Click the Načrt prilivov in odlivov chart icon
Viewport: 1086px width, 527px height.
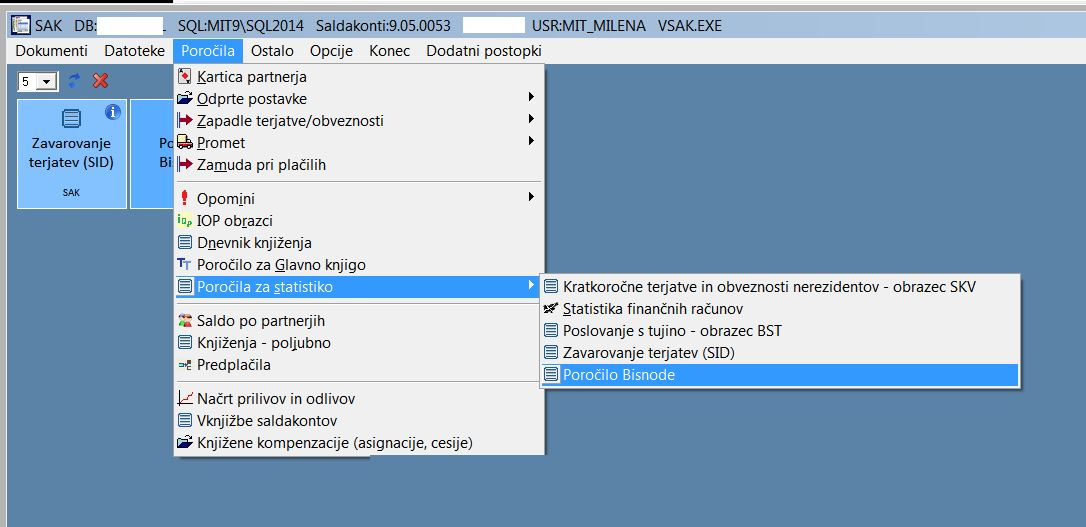click(x=185, y=398)
